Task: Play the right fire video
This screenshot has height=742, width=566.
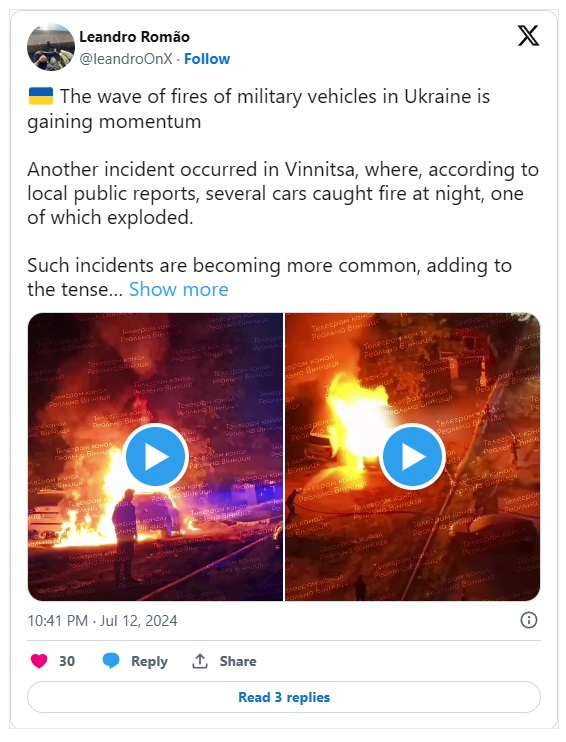Action: pyautogui.click(x=412, y=457)
